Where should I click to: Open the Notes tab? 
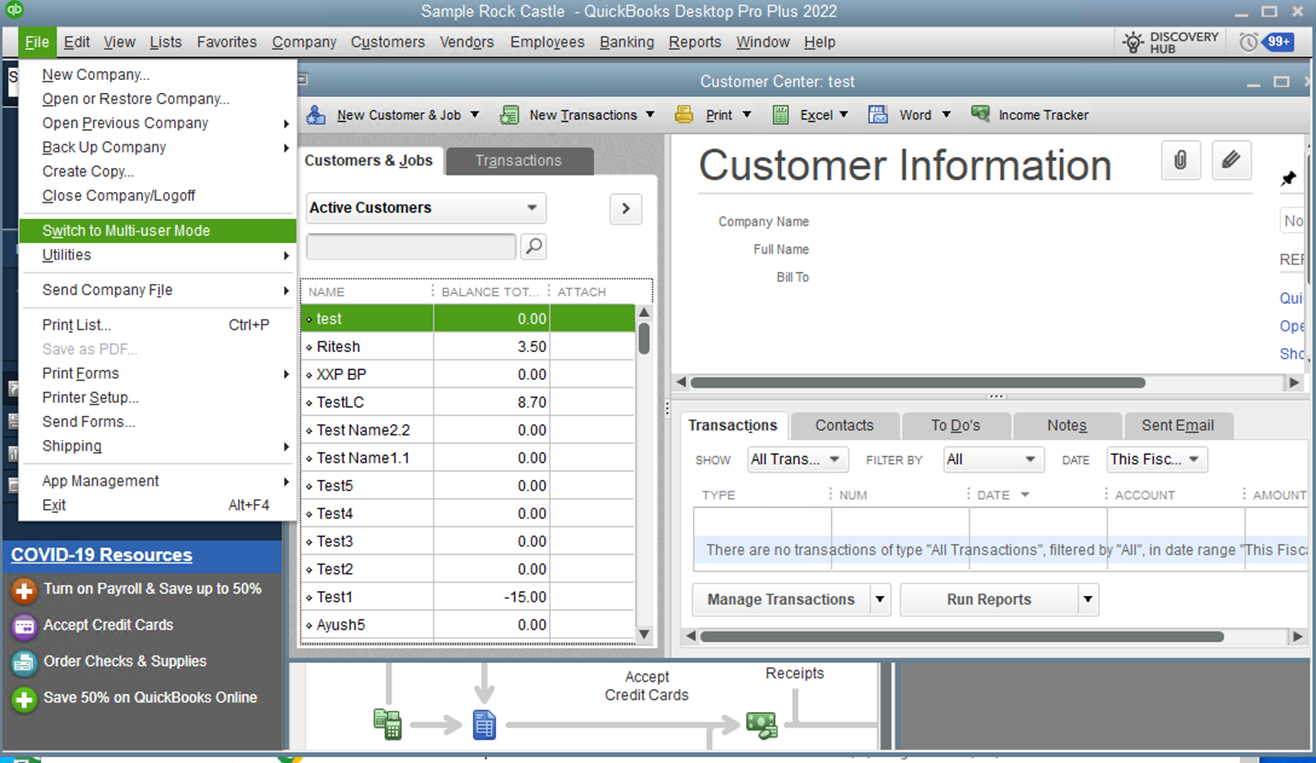[x=1067, y=426]
